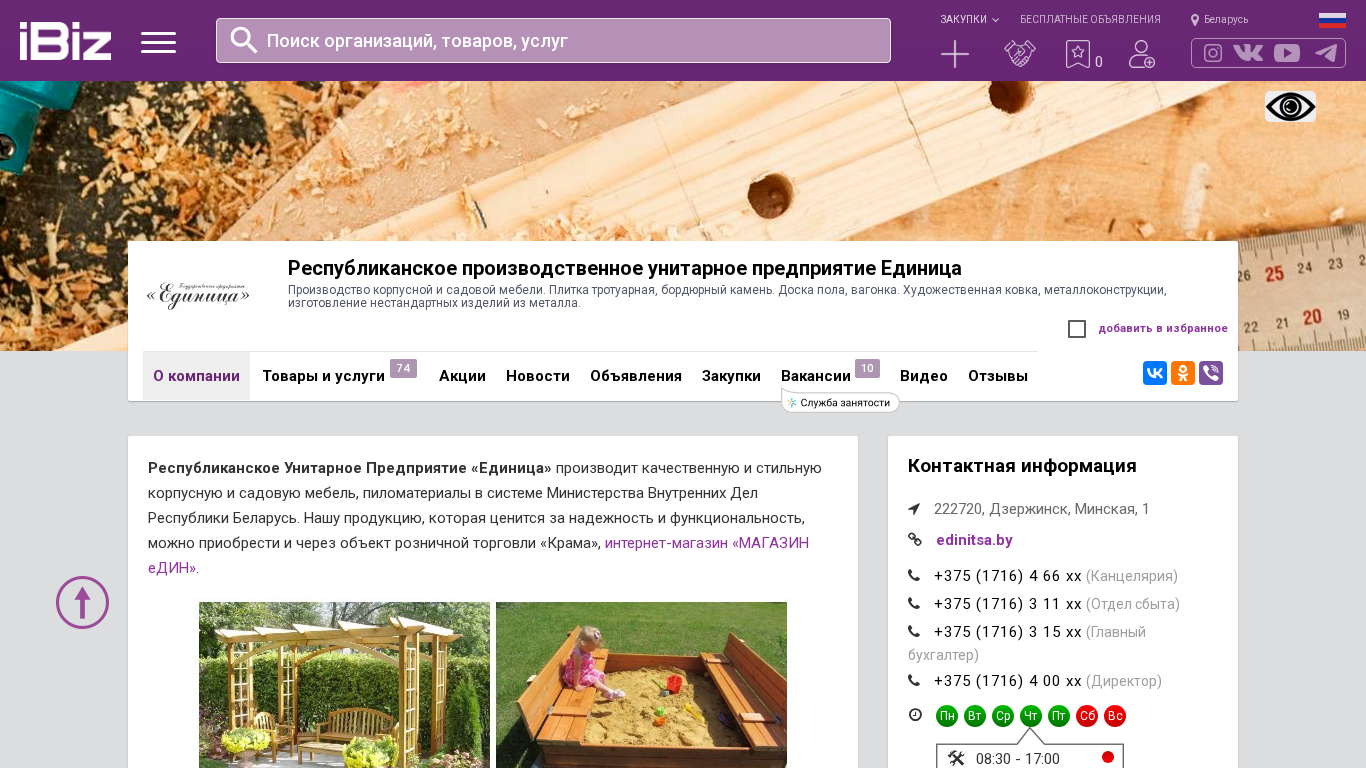Screen dimensions: 1366x768
Task: Toggle the accessibility eye mode
Action: point(1290,106)
